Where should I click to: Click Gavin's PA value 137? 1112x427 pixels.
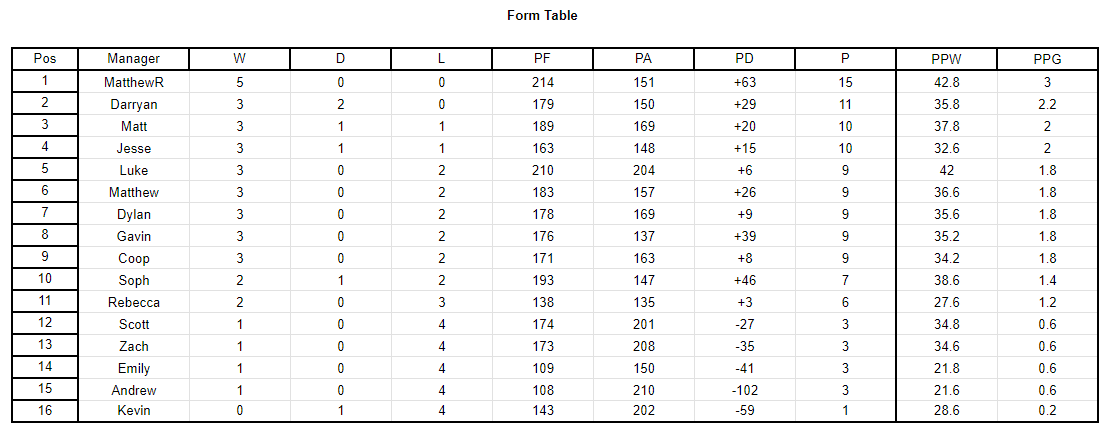point(644,236)
